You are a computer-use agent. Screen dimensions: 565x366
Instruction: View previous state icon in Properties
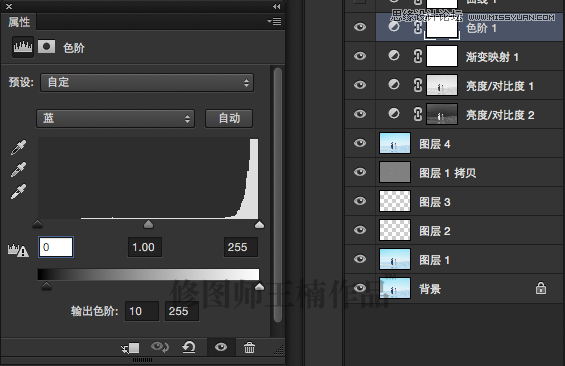click(x=160, y=347)
